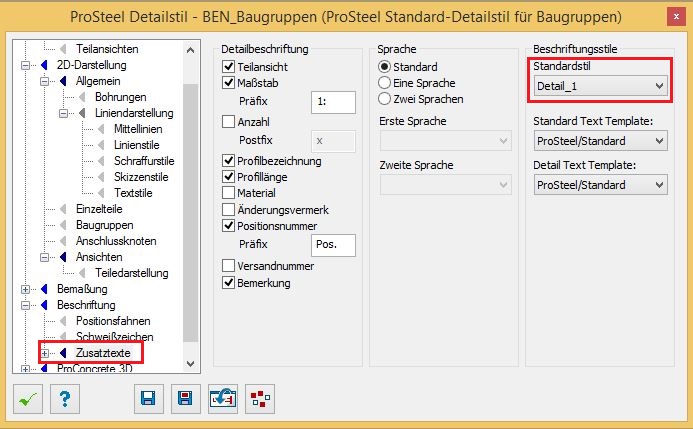This screenshot has width=693, height=429.
Task: Expand the Bemaßung tree node
Action: (x=26, y=289)
